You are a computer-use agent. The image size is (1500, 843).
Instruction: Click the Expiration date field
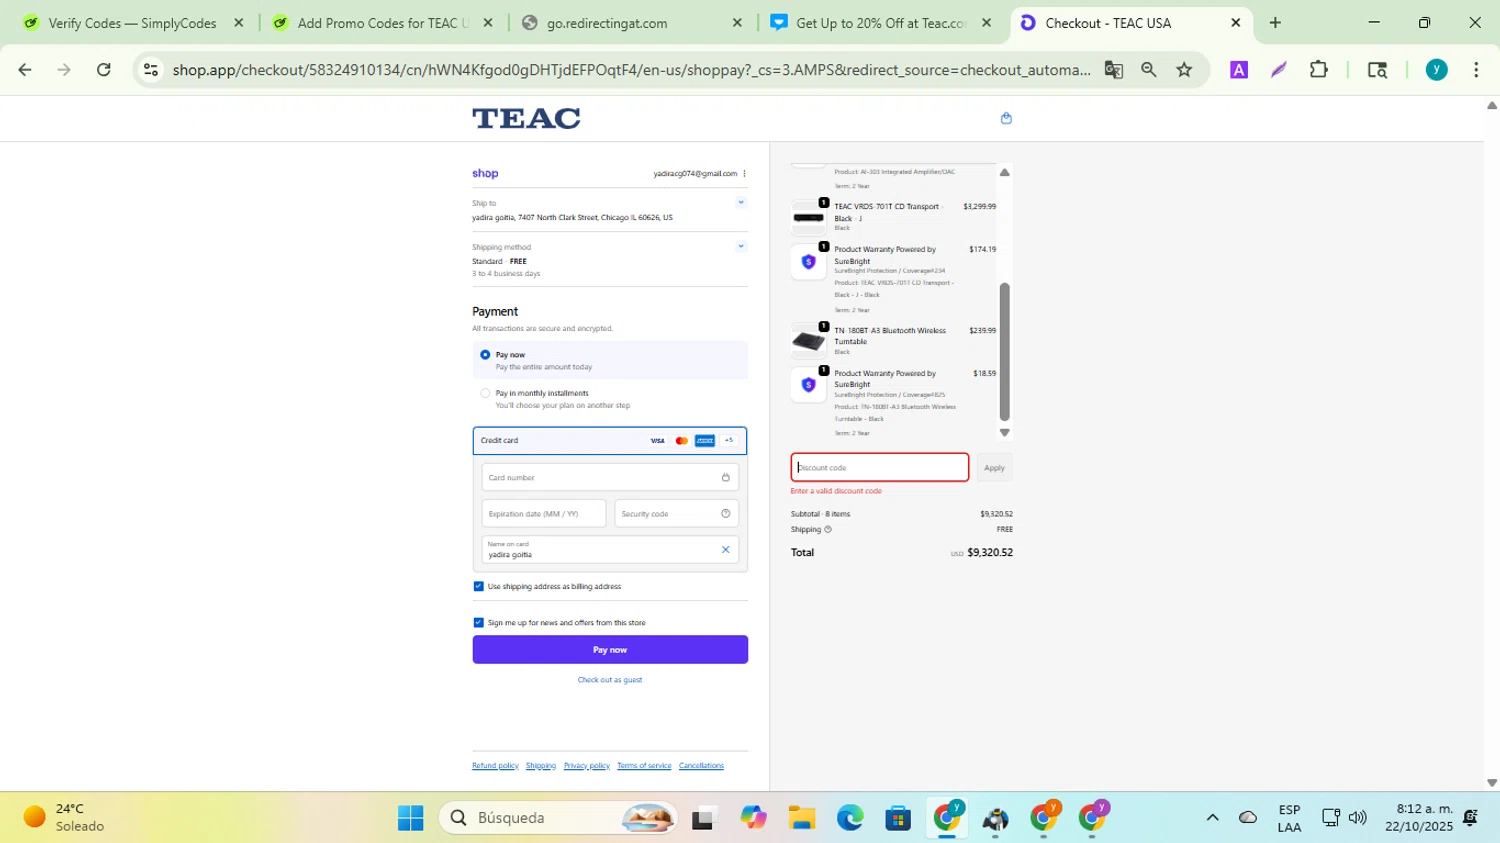click(x=544, y=514)
